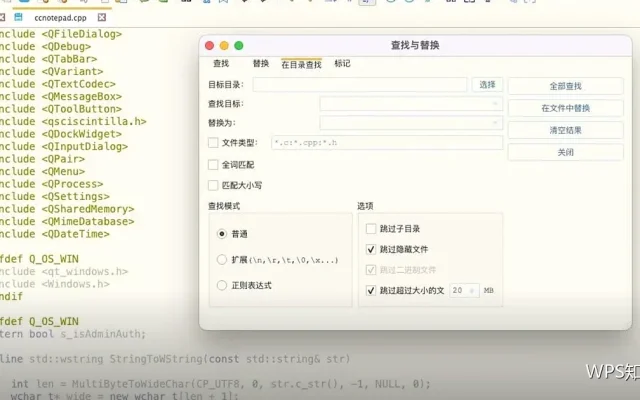
Task: Enable the 文件类型 checkbox
Action: (213, 142)
